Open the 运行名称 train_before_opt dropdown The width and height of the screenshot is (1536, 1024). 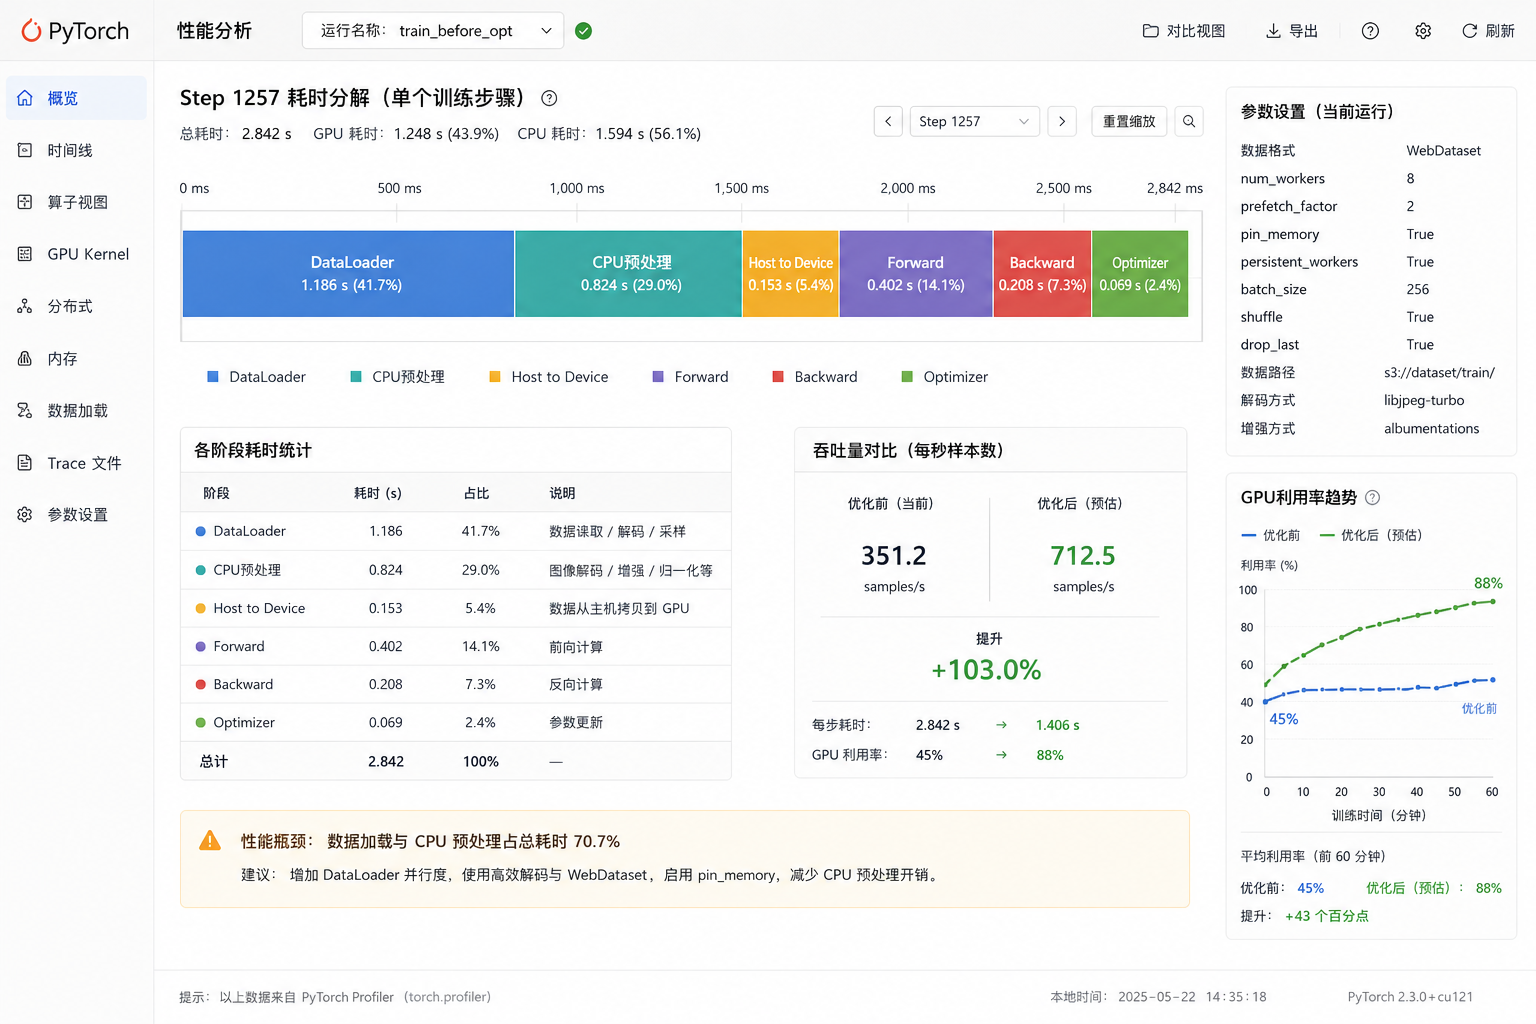(433, 31)
